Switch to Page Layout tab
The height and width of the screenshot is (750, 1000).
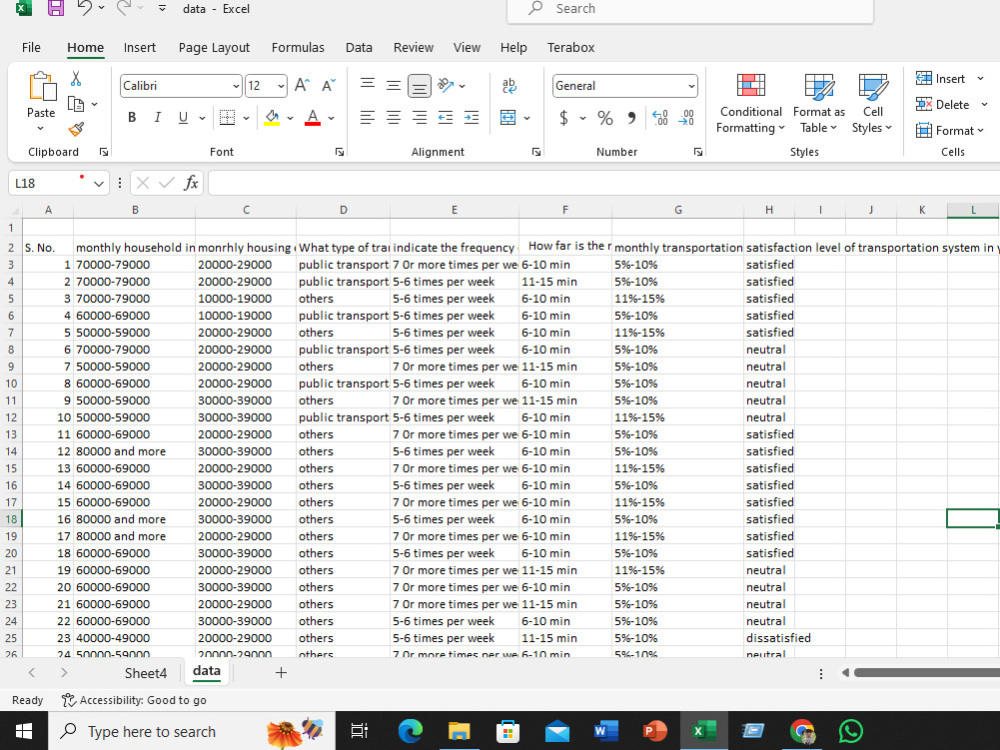click(x=214, y=47)
